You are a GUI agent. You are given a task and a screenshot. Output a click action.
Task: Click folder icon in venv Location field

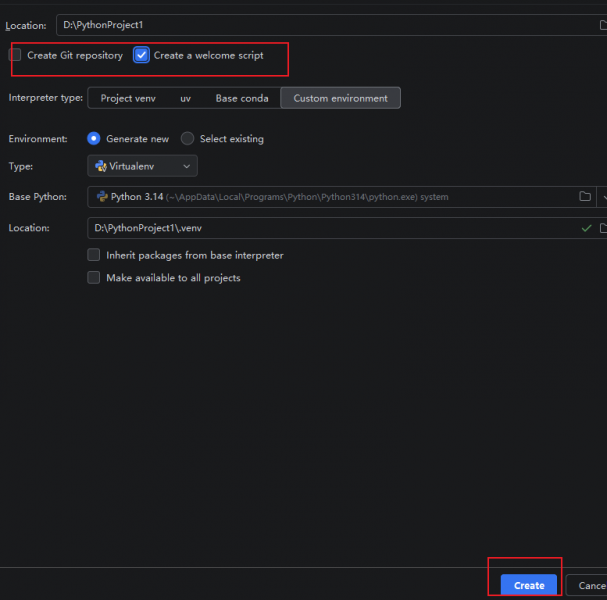click(603, 228)
